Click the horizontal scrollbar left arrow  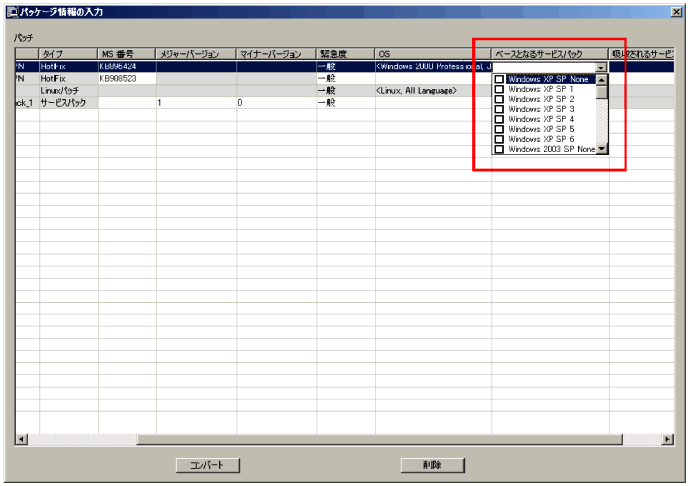[22, 439]
